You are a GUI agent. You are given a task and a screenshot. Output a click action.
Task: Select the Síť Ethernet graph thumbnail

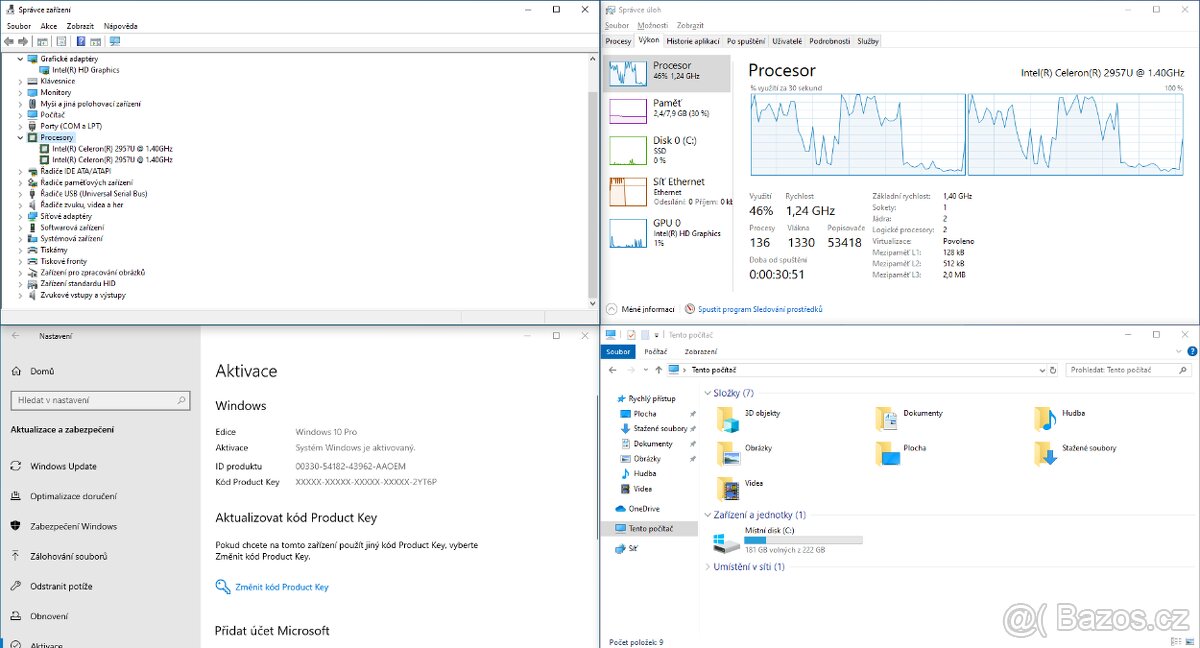[628, 191]
